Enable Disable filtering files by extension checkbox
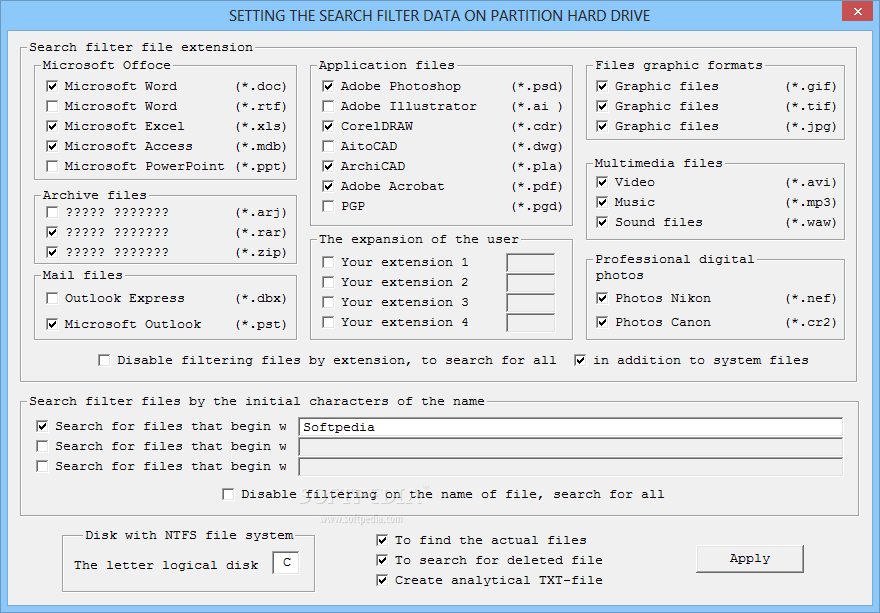The height and width of the screenshot is (613, 880). tap(104, 360)
